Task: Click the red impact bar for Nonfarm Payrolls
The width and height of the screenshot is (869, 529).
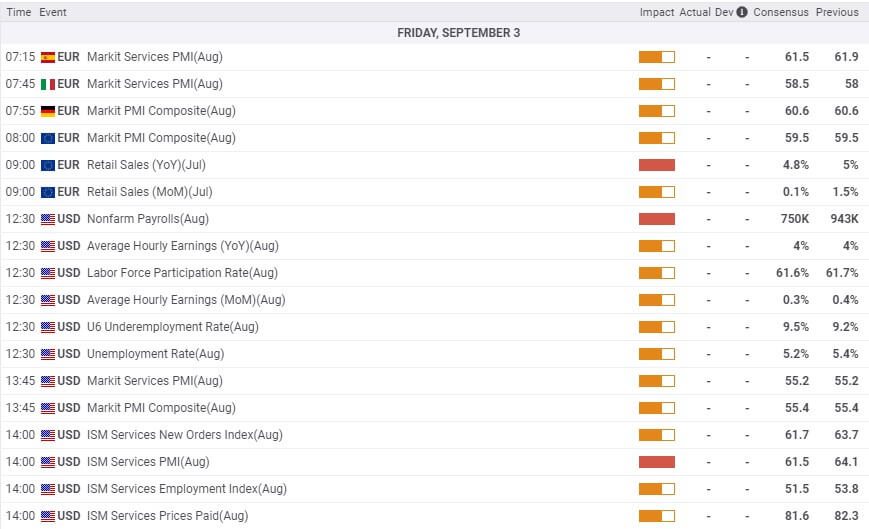Action: [x=656, y=219]
